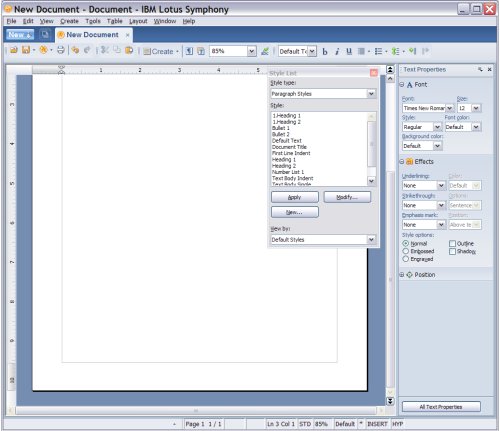Screen dimensions: 500x431
Task: Click the All Text Properties button
Action: point(441,407)
